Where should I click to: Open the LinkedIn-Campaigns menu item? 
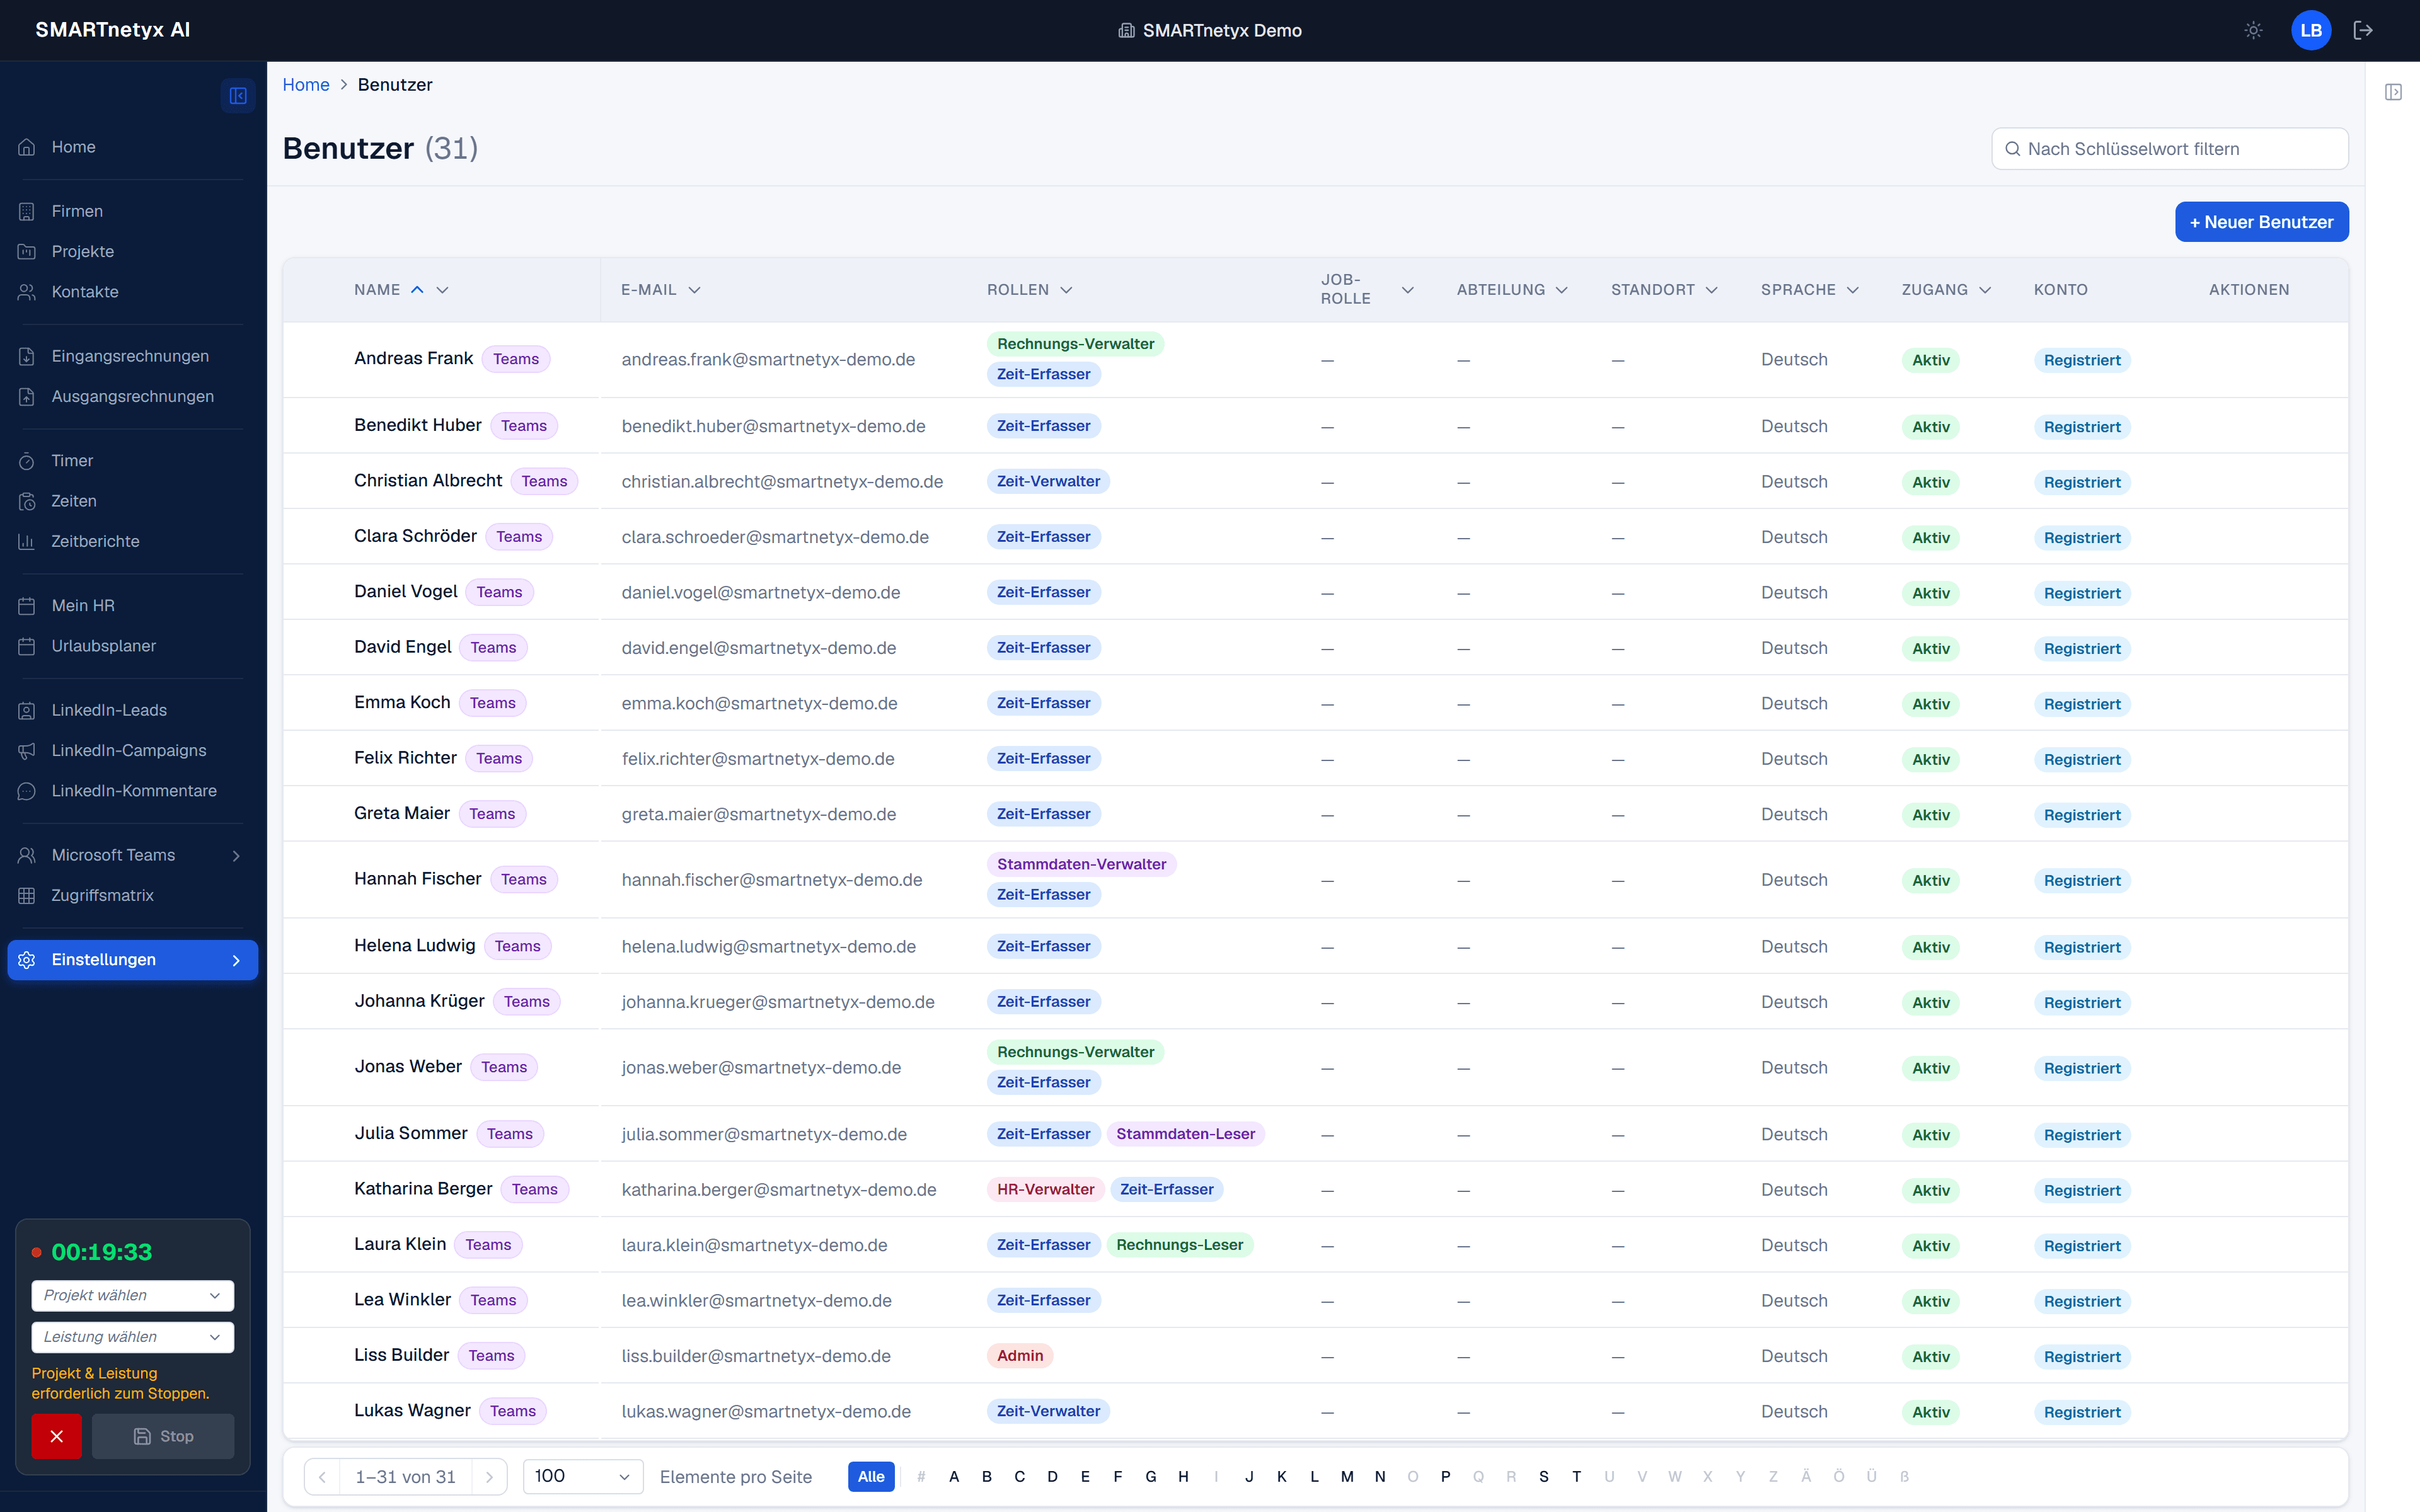point(132,750)
